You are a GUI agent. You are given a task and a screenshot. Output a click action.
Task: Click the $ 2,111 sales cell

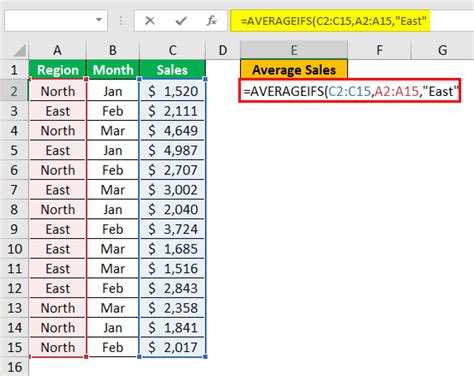click(x=172, y=111)
